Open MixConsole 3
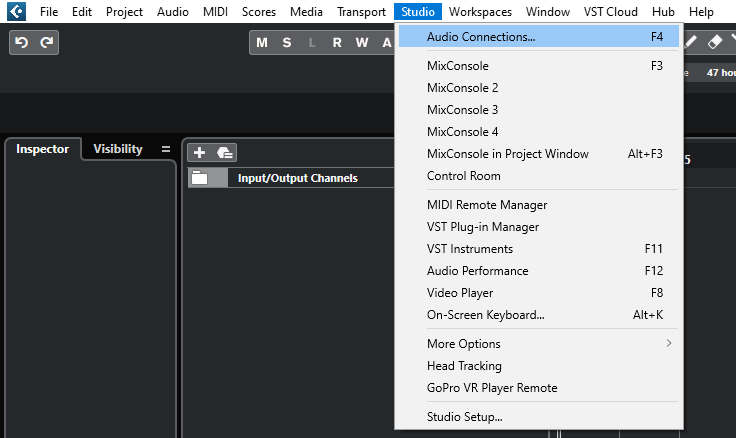Viewport: 736px width, 438px height. pyautogui.click(x=539, y=110)
